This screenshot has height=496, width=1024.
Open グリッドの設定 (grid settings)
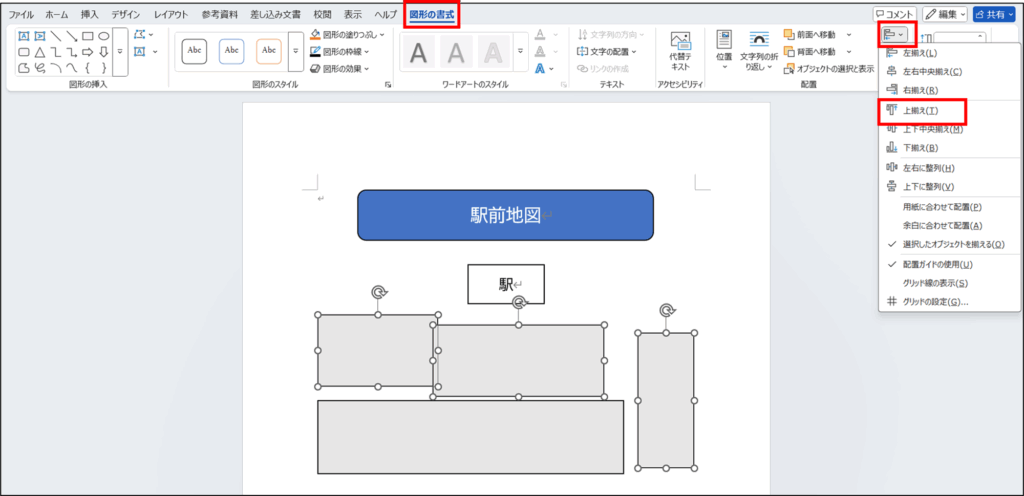coord(935,301)
